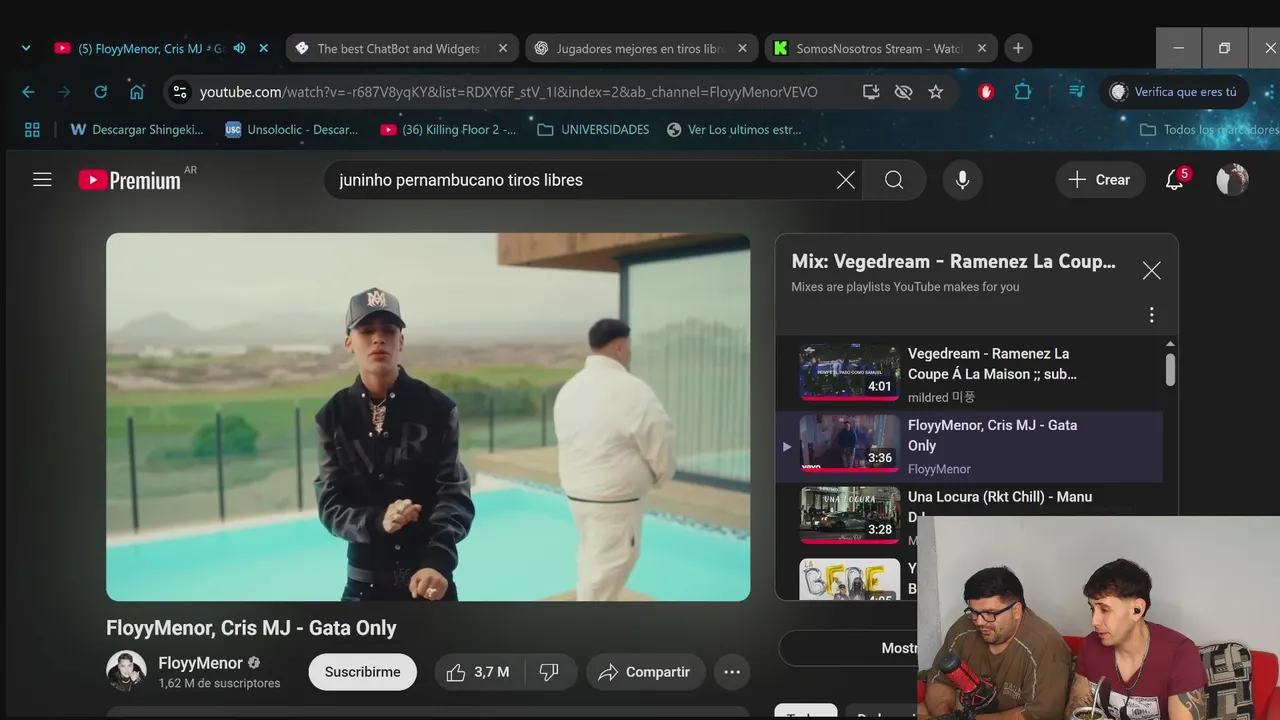
Task: View site information icon in address bar
Action: 180,92
